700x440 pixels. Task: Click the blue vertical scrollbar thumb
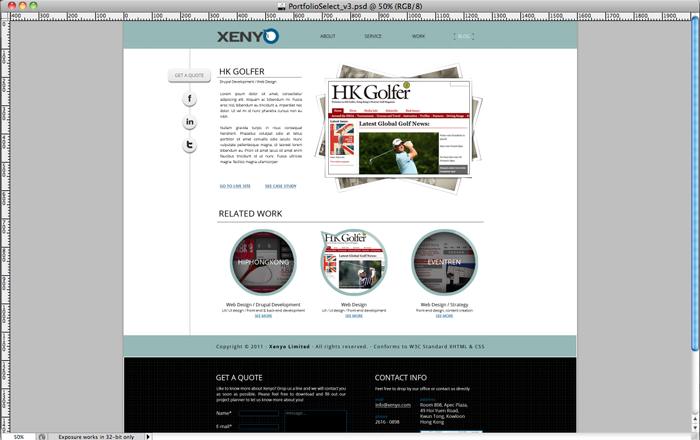coord(695,184)
